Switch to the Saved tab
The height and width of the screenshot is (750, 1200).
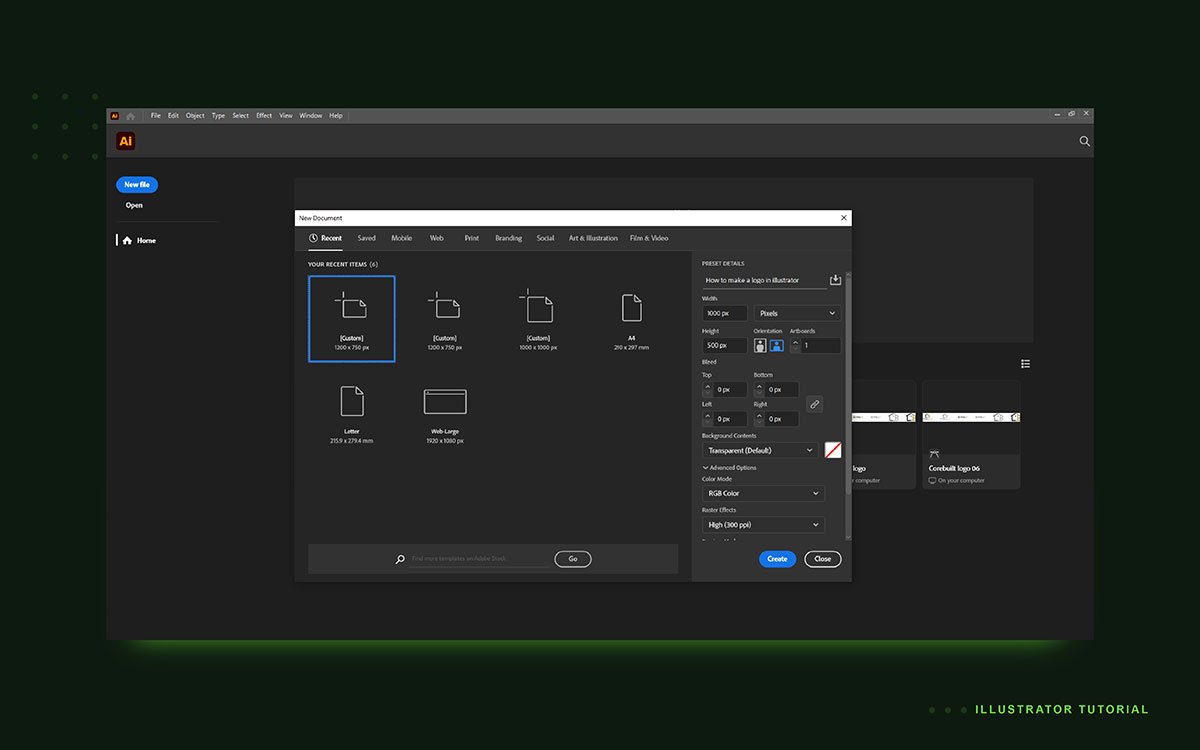coord(367,238)
